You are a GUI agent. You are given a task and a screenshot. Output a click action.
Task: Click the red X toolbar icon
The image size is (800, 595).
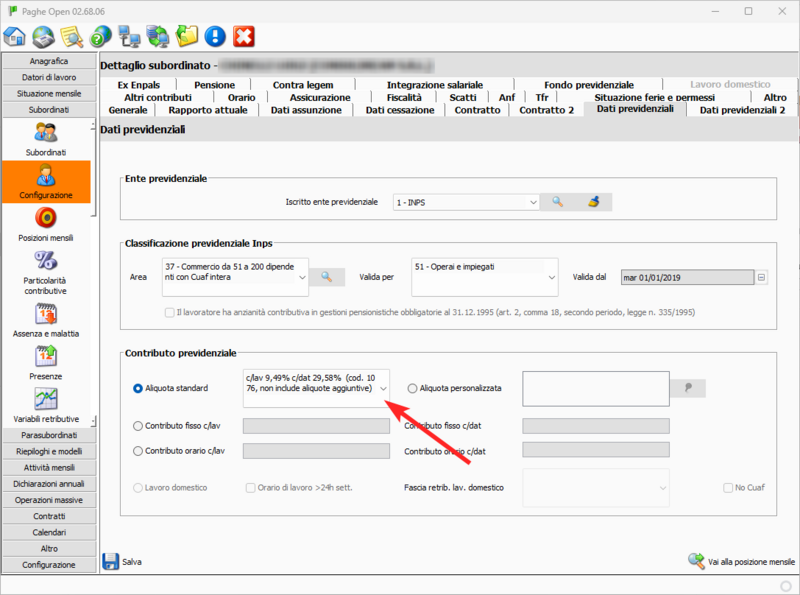[243, 37]
